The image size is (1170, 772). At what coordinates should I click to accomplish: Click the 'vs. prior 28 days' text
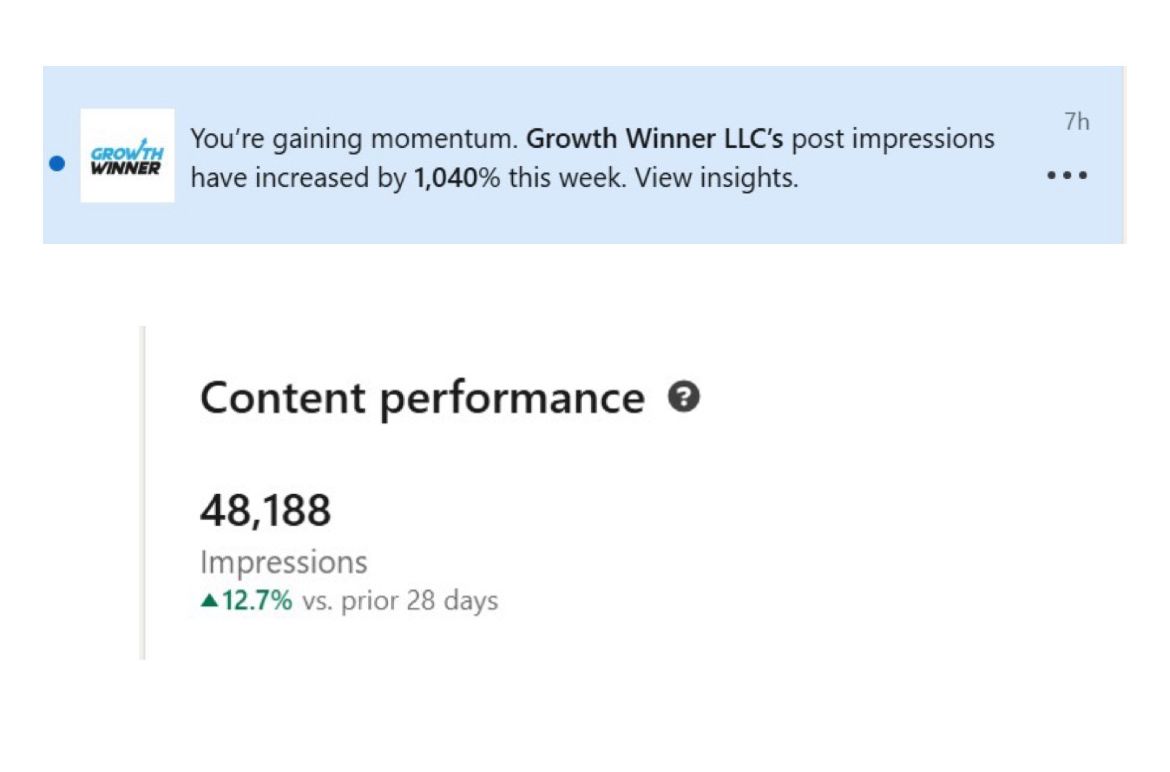[x=399, y=601]
